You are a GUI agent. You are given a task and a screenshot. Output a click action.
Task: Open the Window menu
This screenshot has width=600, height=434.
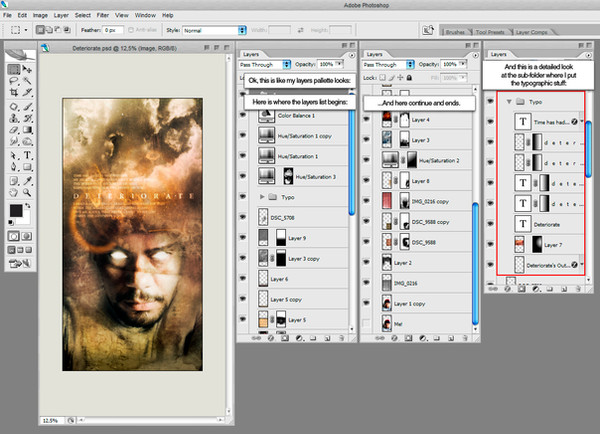[145, 15]
